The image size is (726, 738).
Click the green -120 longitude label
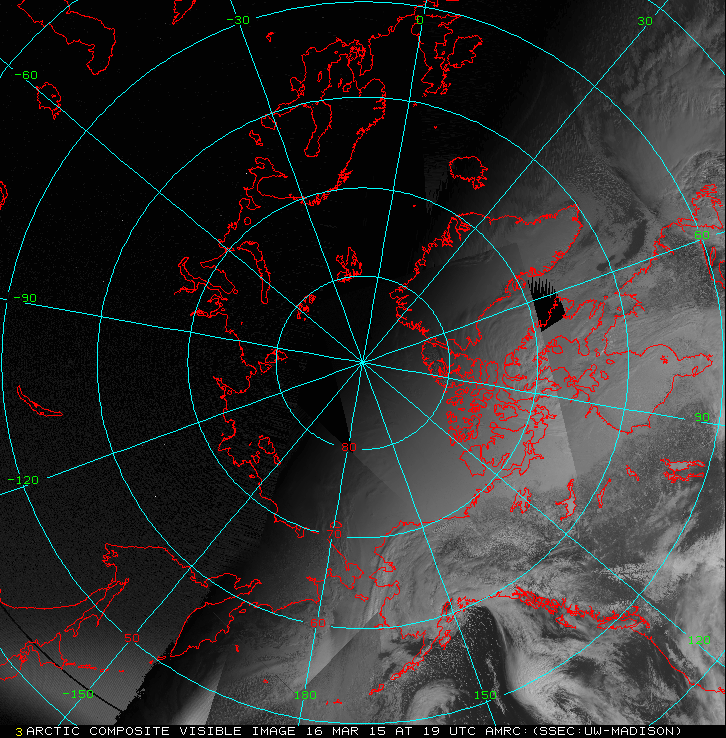(x=23, y=481)
